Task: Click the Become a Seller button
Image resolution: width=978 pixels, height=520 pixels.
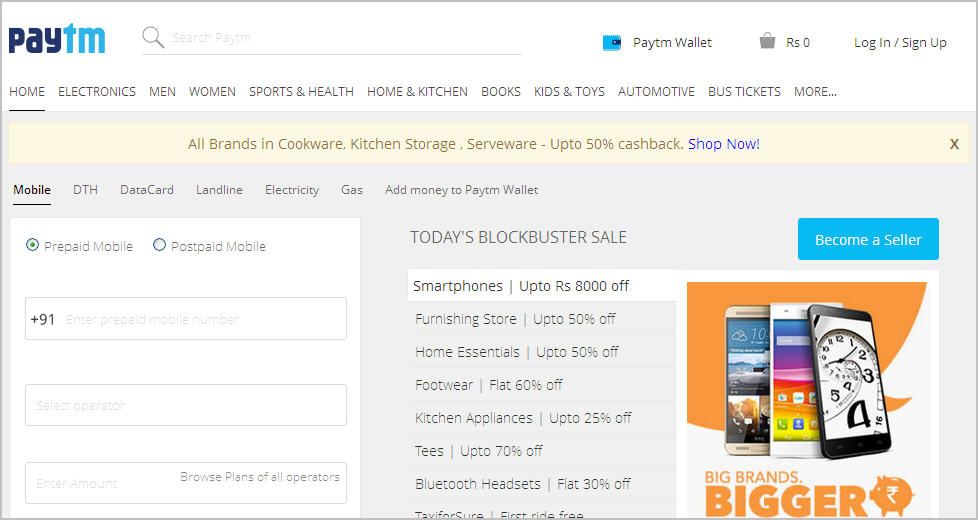Action: click(x=868, y=239)
